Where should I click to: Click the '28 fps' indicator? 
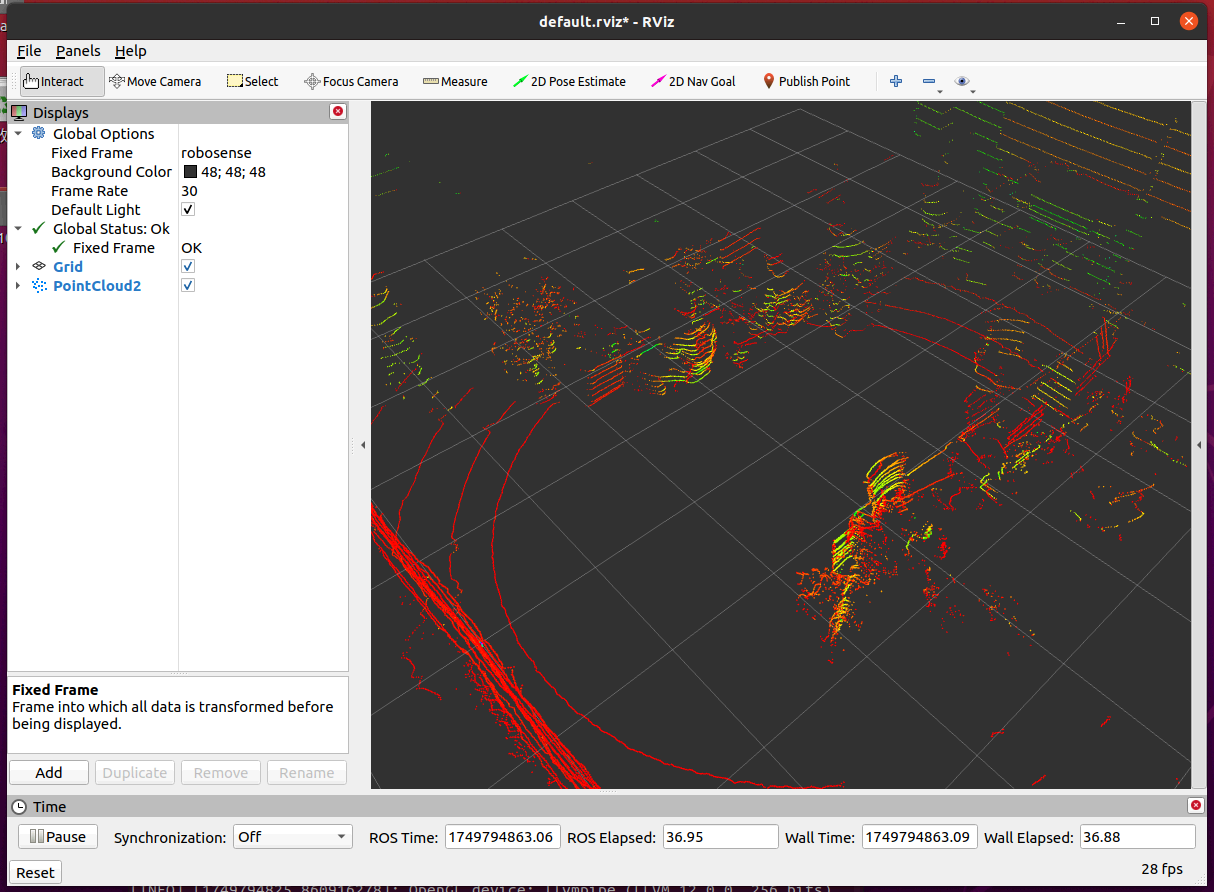pyautogui.click(x=1162, y=869)
